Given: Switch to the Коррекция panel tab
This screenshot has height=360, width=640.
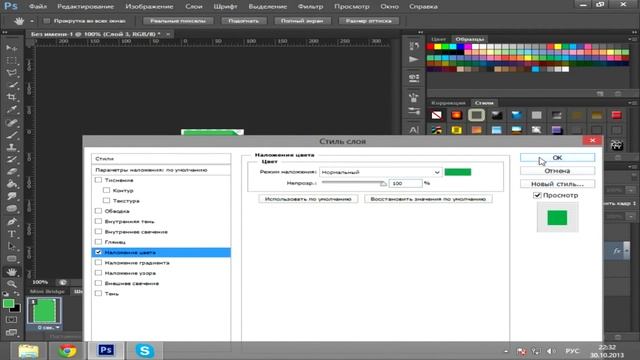Looking at the screenshot, I should point(448,103).
